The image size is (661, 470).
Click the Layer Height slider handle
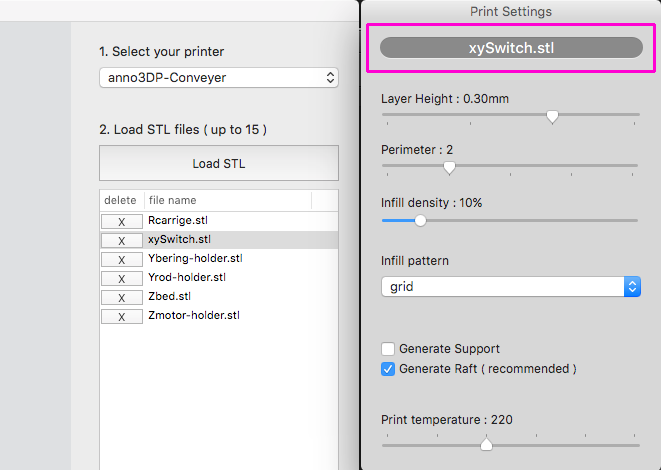click(x=552, y=116)
